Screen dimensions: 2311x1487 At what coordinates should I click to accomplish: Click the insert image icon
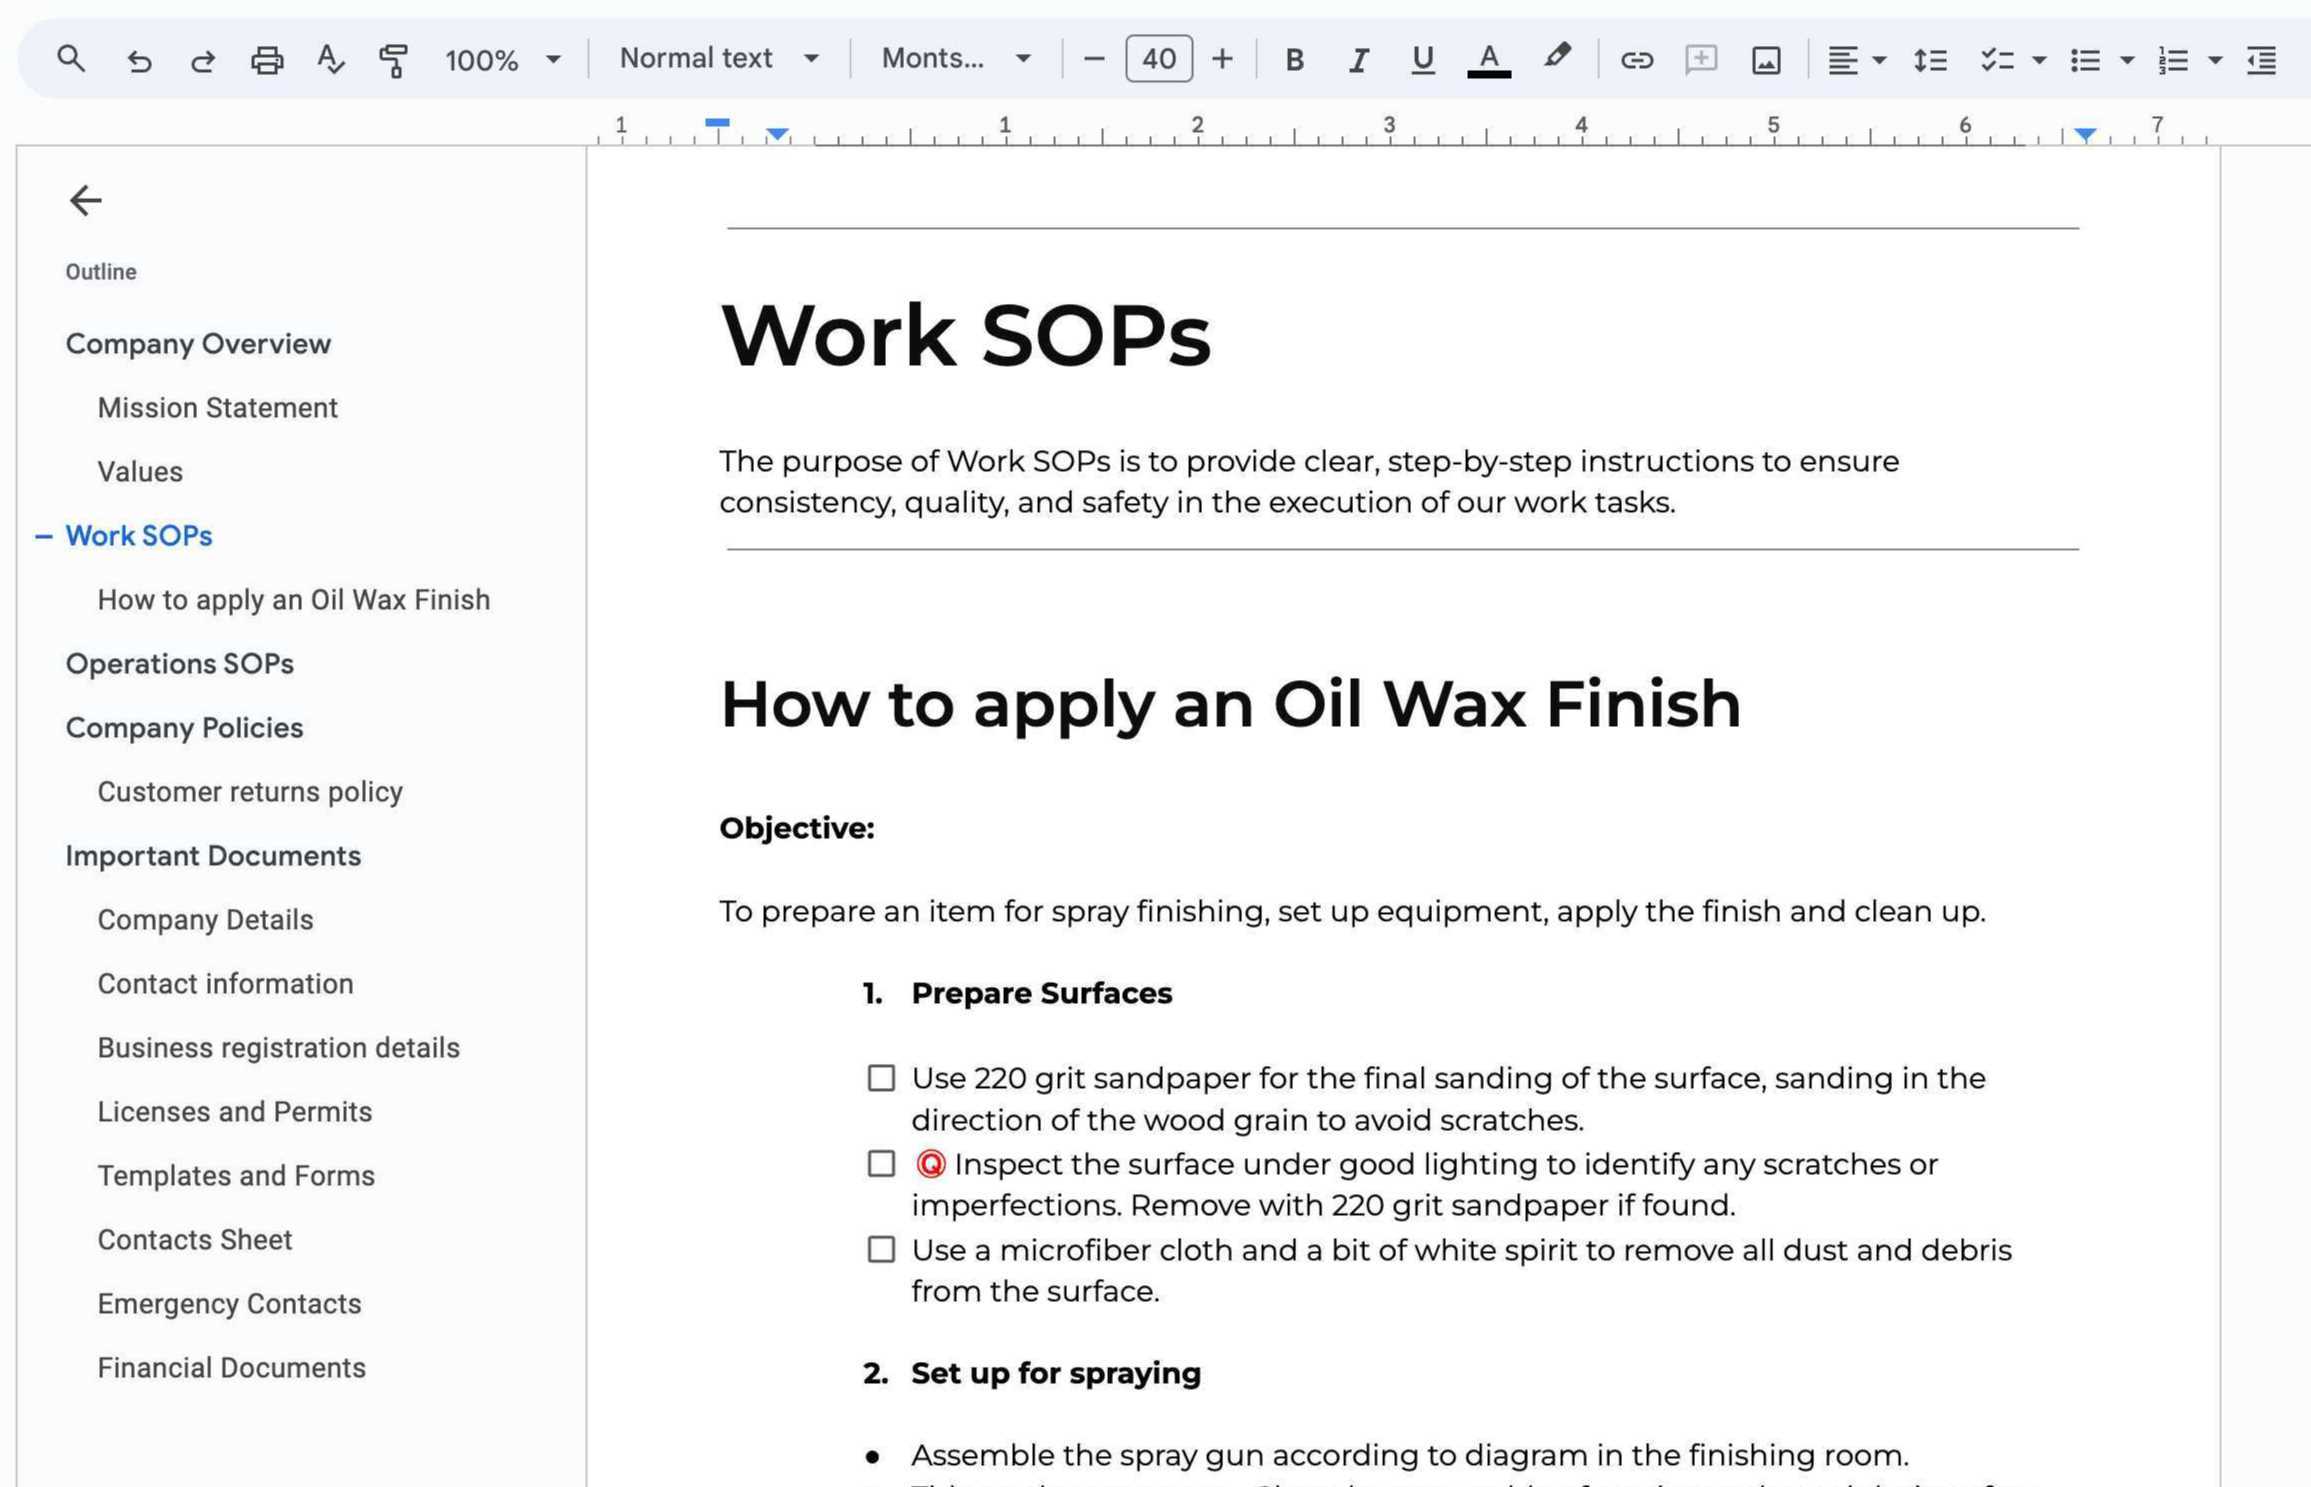[x=1765, y=60]
